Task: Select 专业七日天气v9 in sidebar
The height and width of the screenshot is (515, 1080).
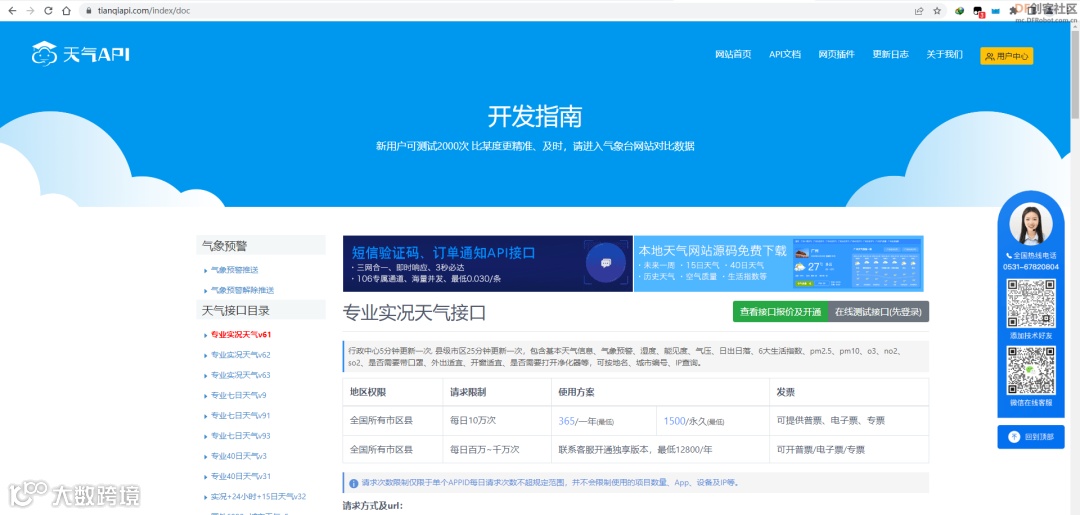Action: [238, 396]
